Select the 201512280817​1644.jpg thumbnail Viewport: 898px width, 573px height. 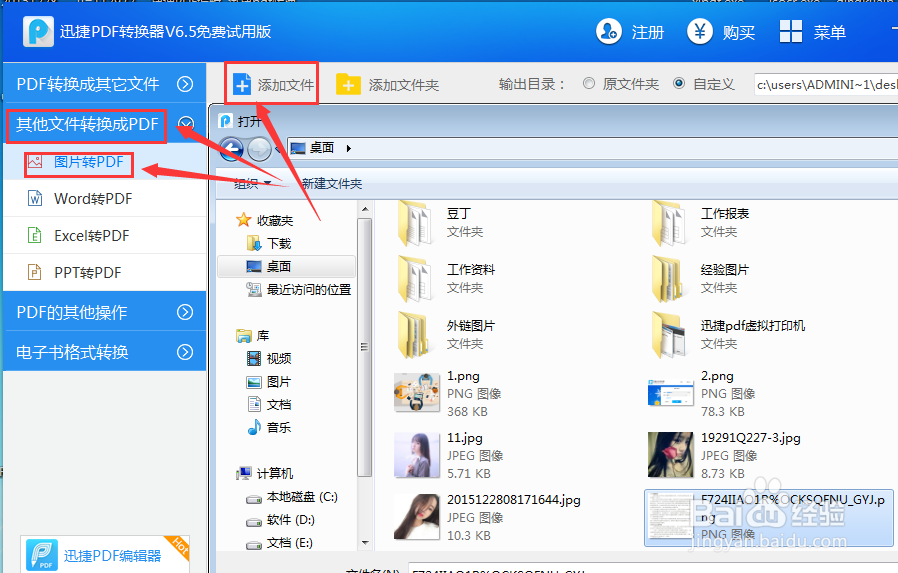[x=416, y=517]
